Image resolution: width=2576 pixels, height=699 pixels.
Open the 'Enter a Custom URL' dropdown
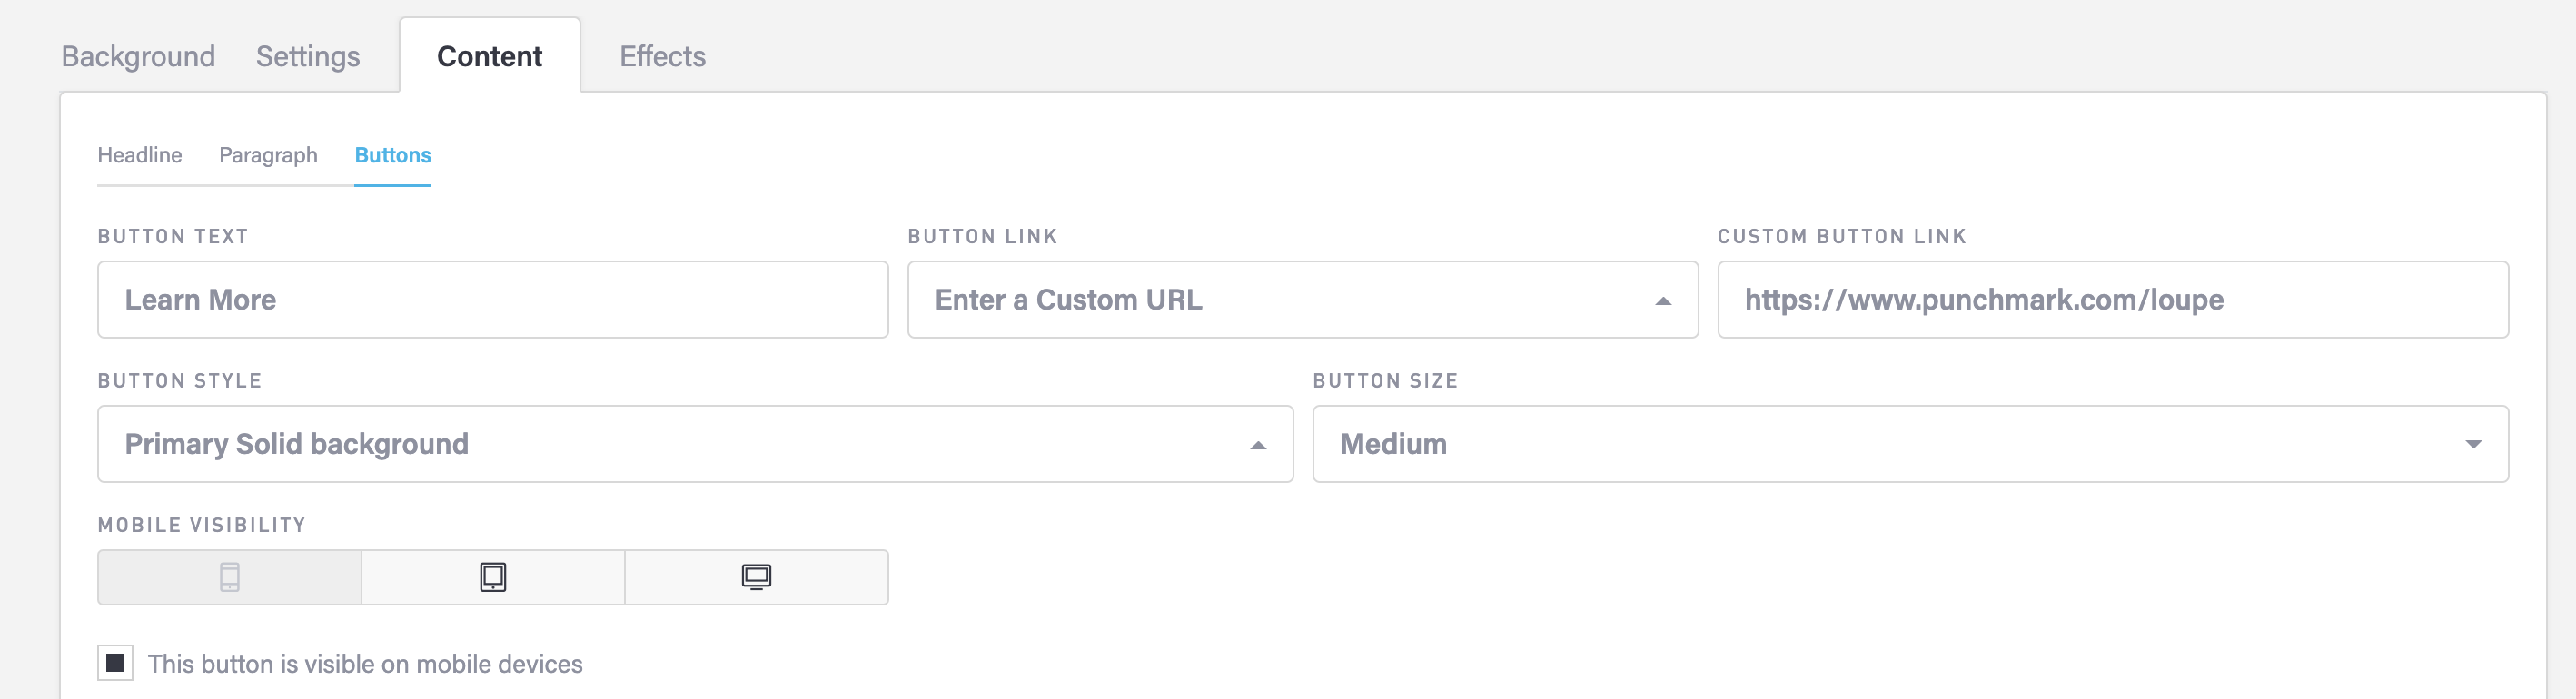1300,300
